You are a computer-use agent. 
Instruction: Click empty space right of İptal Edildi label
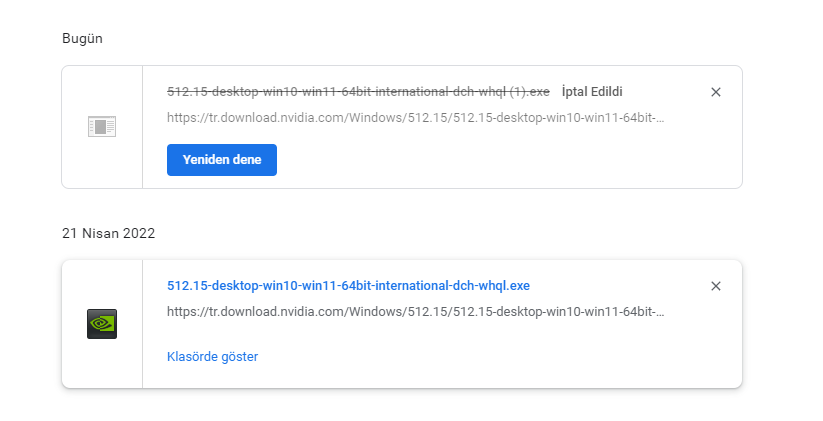pos(665,92)
